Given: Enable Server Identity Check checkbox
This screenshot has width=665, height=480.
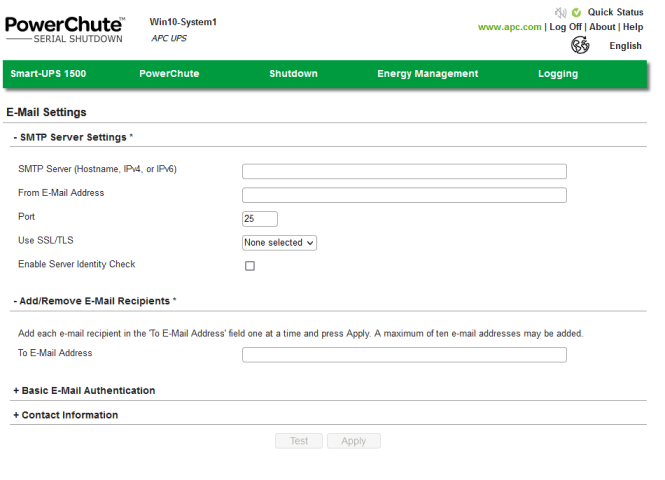Looking at the screenshot, I should pyautogui.click(x=250, y=266).
